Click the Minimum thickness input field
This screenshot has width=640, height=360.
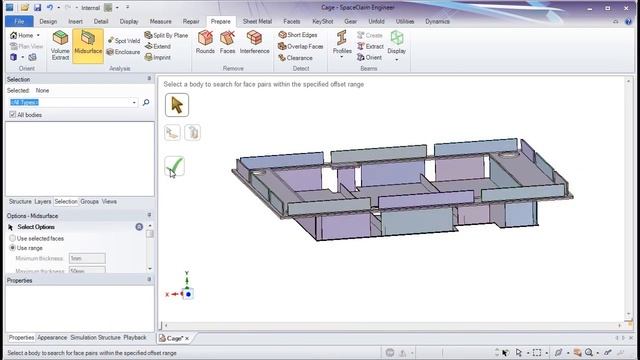coord(87,258)
